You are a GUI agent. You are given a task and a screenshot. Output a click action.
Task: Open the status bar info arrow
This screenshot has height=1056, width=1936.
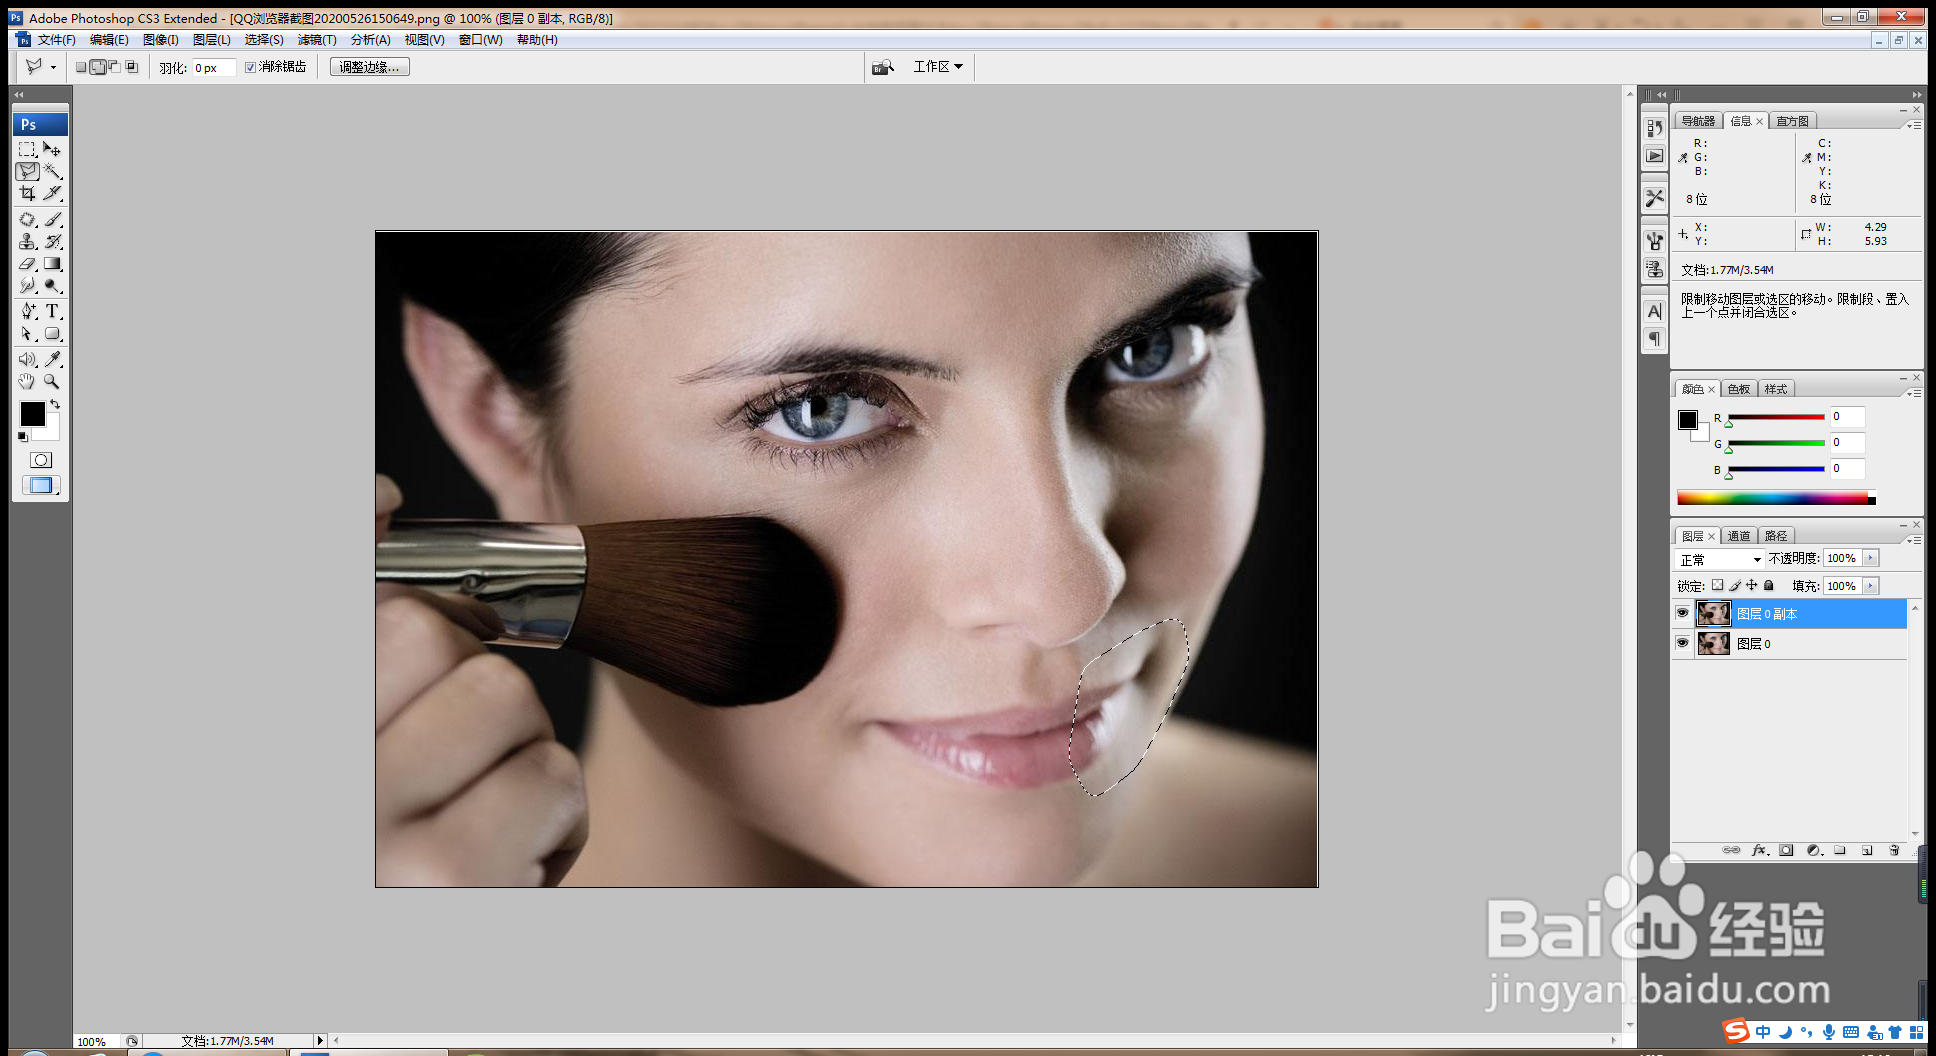pos(320,1041)
